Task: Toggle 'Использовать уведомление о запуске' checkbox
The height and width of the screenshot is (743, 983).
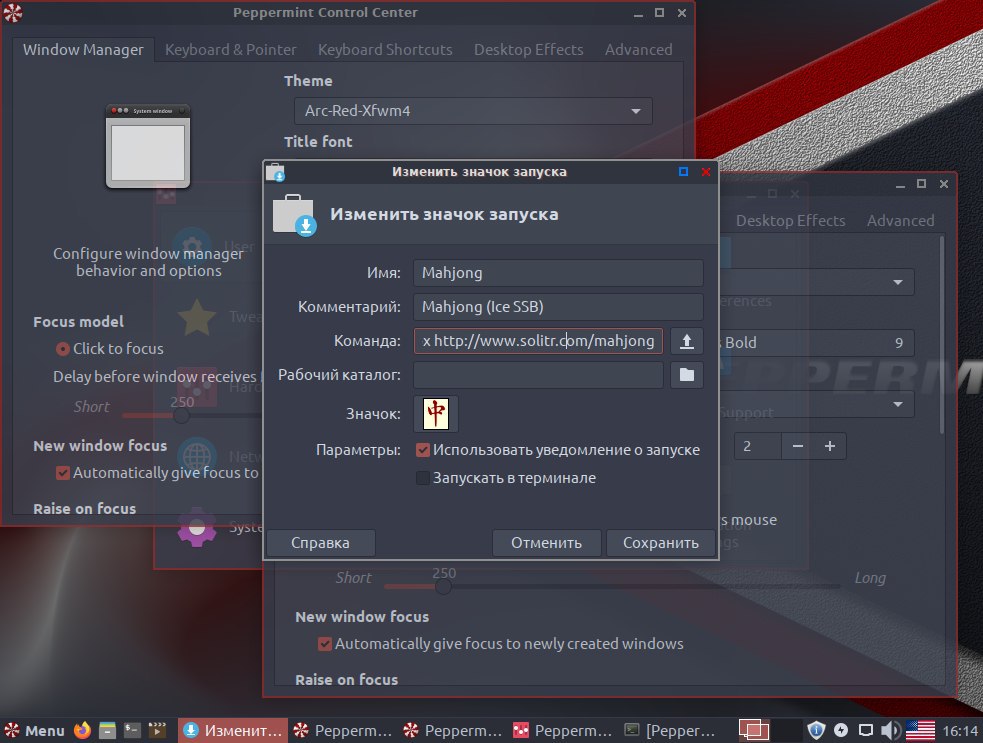Action: pyautogui.click(x=423, y=450)
